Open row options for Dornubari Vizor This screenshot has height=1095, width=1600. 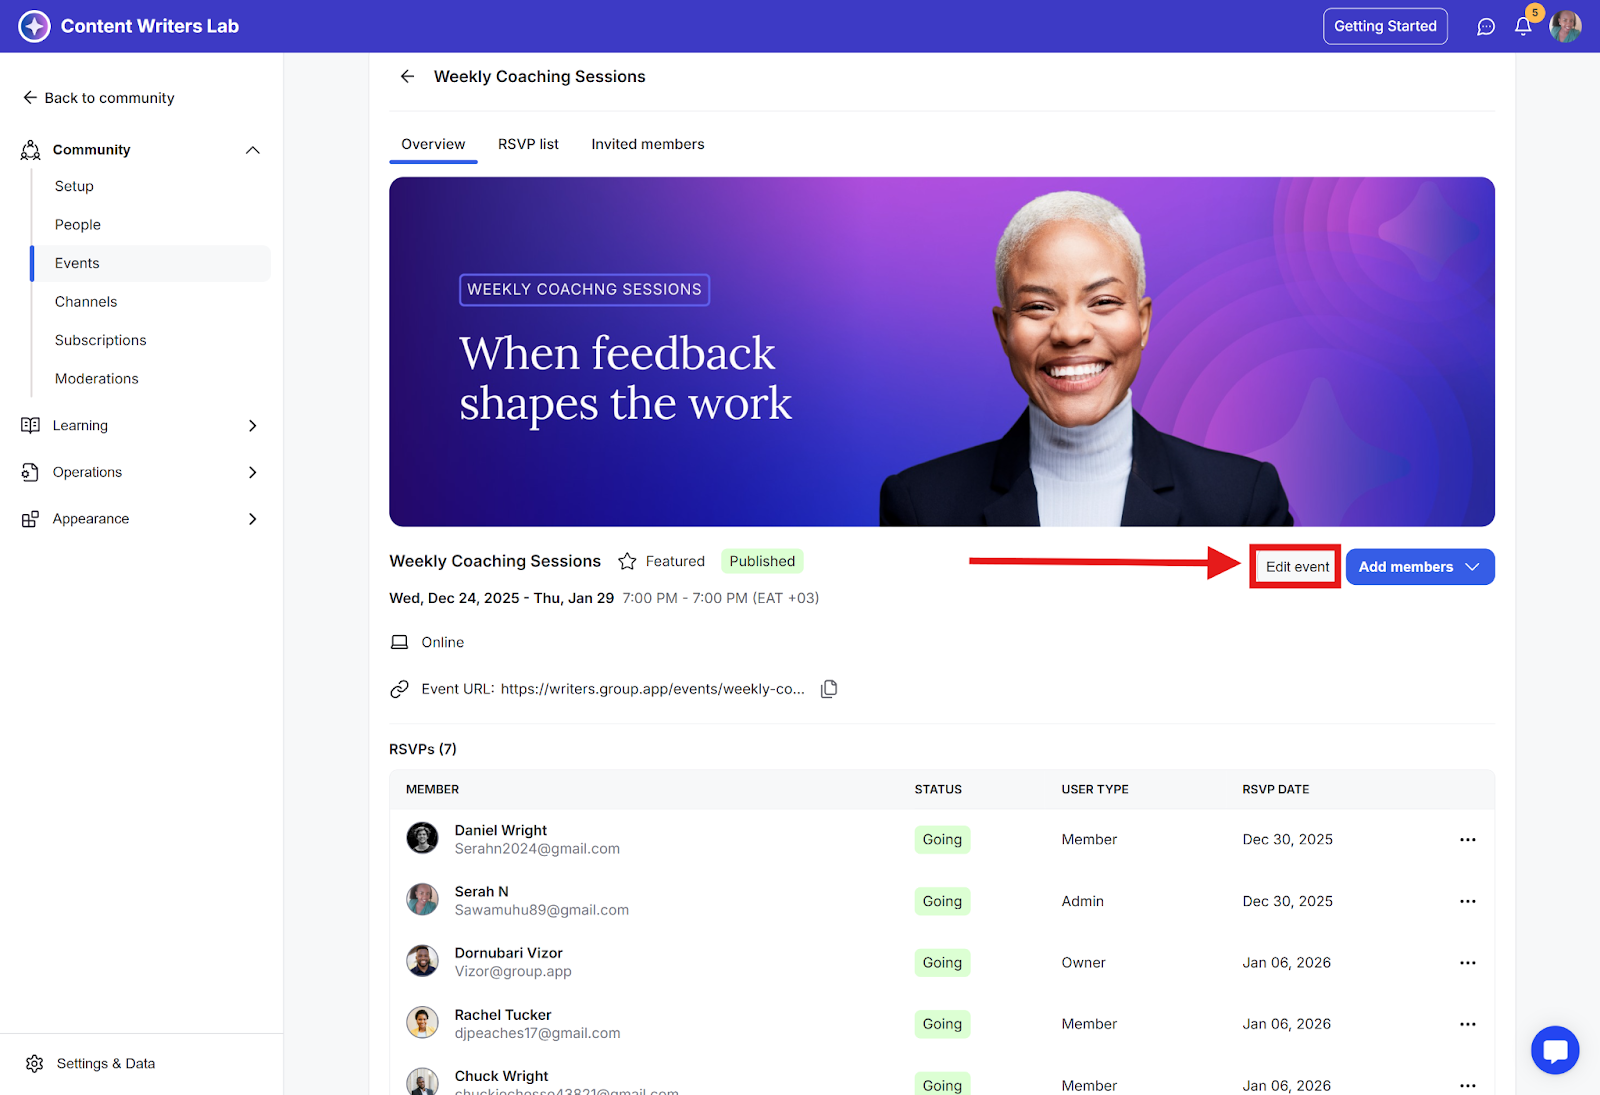[x=1468, y=963]
